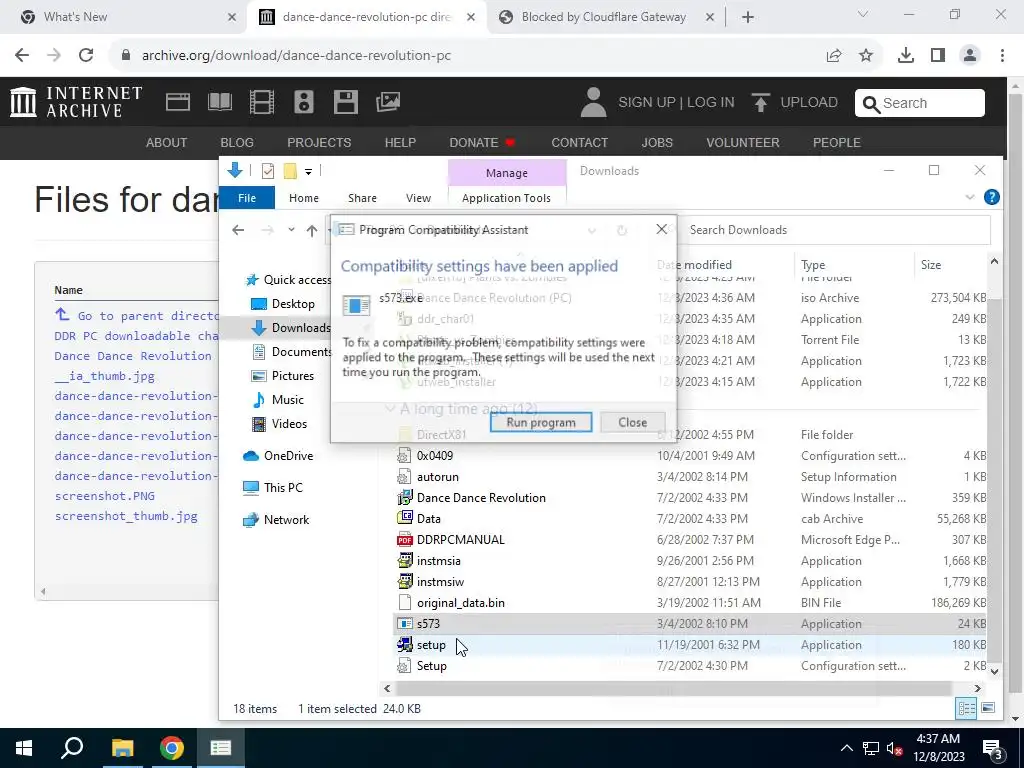
Task: Open quick access toolbar customize dropdown
Action: 308,172
